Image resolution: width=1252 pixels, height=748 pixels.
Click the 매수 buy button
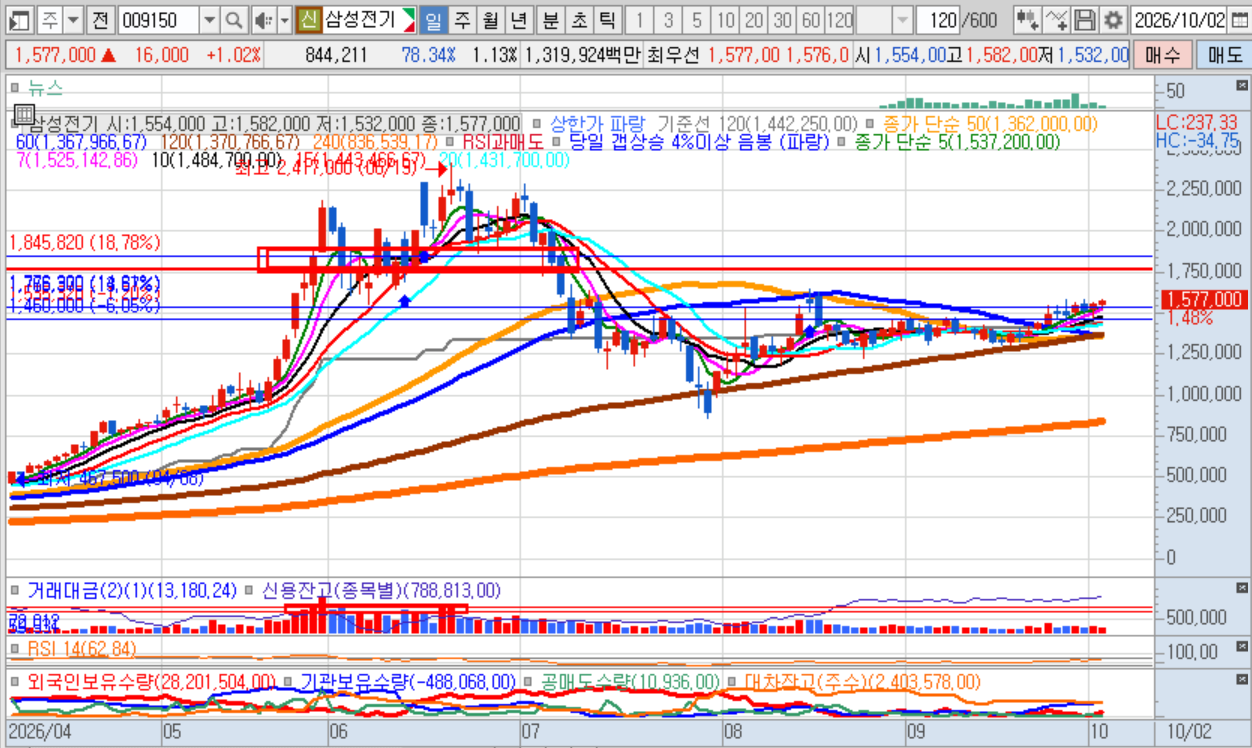(x=1162, y=55)
